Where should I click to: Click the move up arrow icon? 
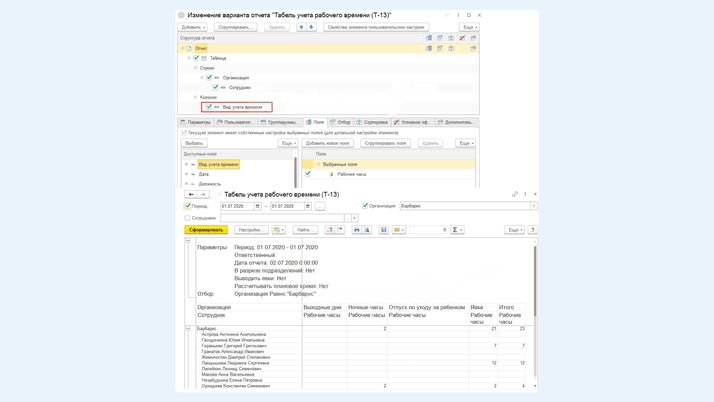point(301,27)
